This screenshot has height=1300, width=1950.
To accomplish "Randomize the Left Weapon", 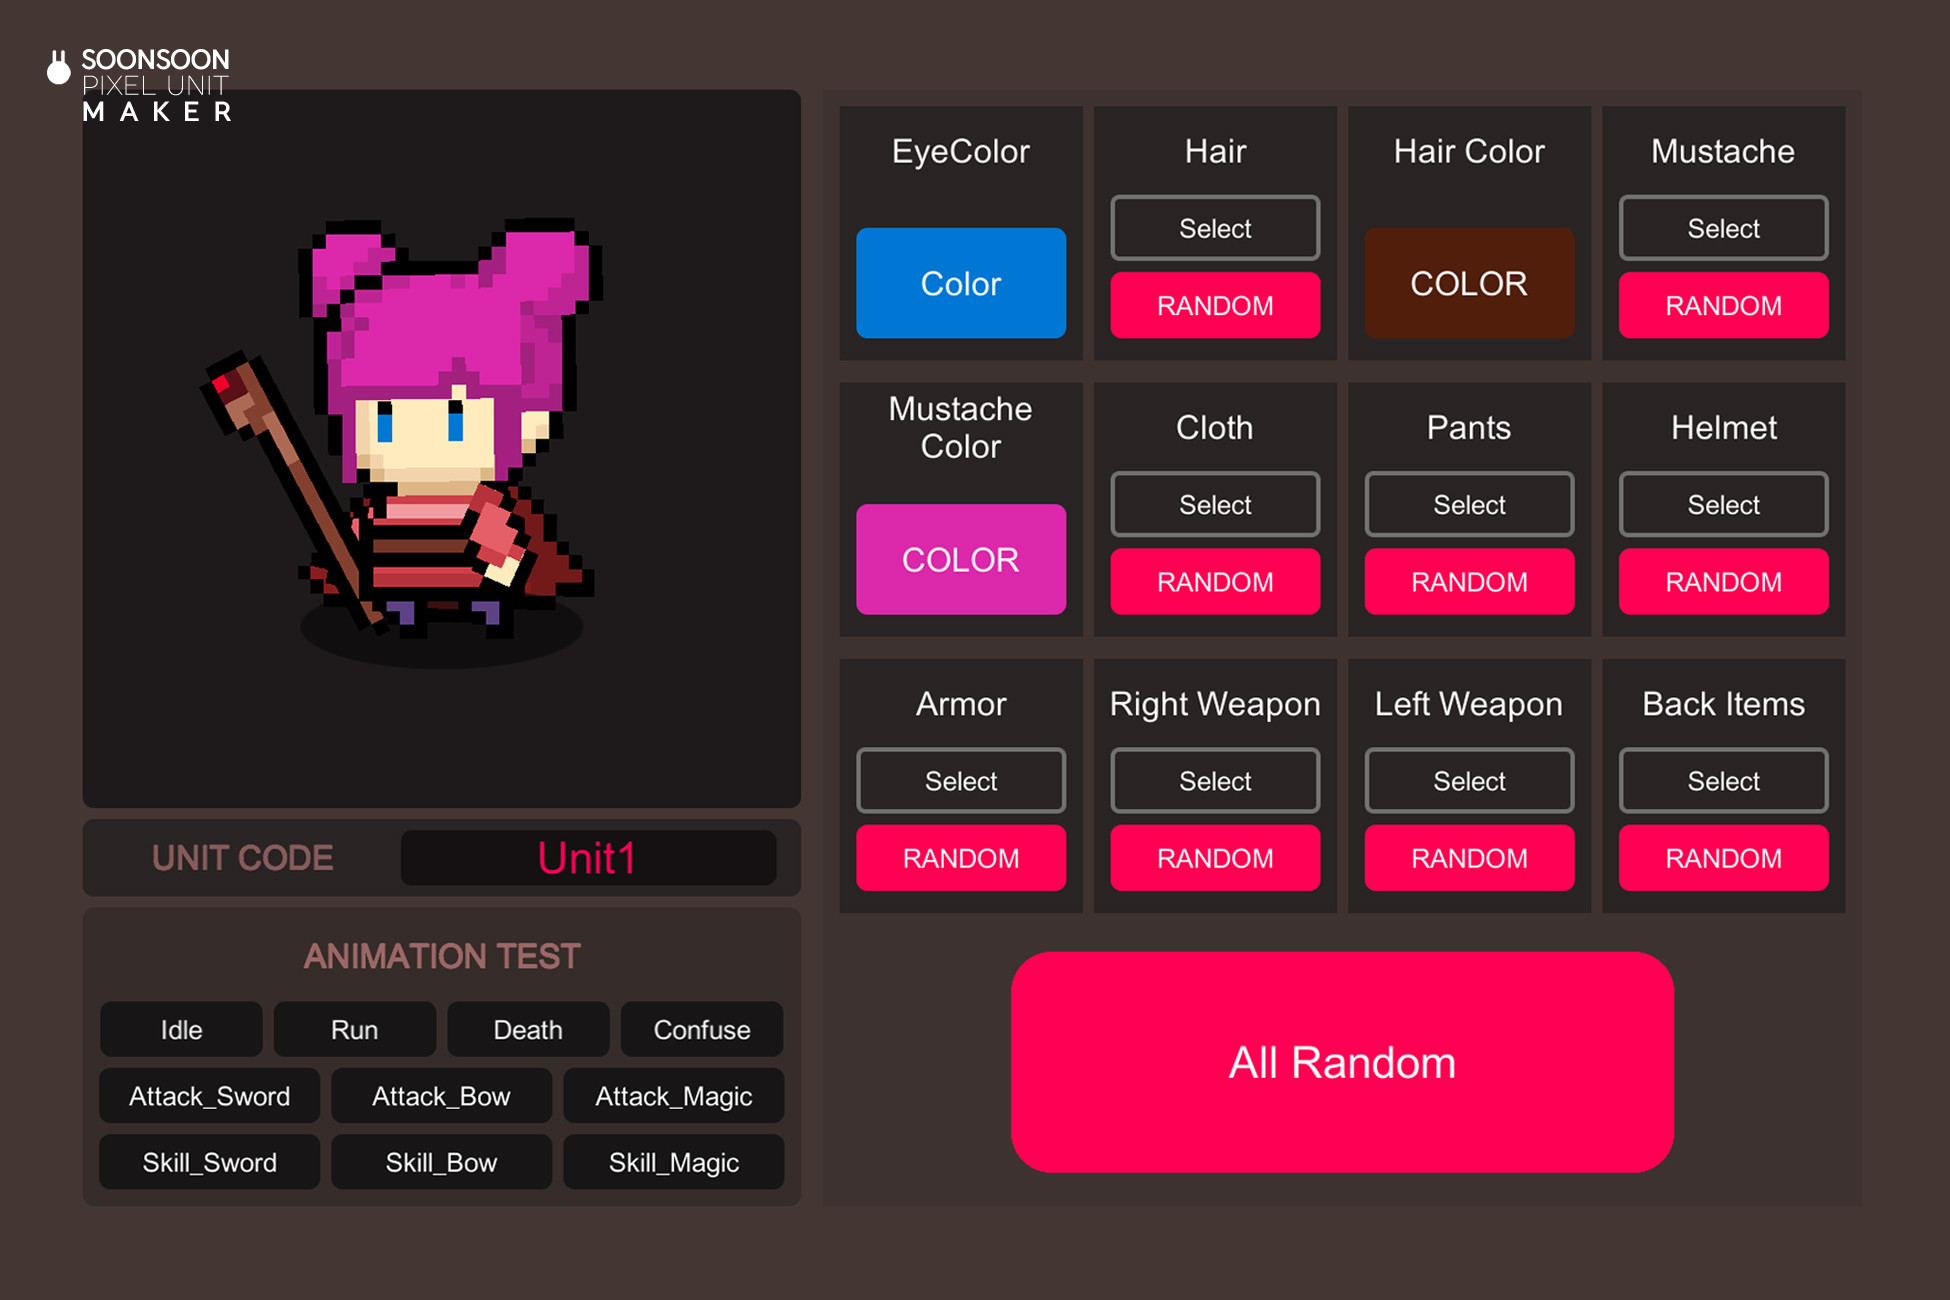I will coord(1469,857).
